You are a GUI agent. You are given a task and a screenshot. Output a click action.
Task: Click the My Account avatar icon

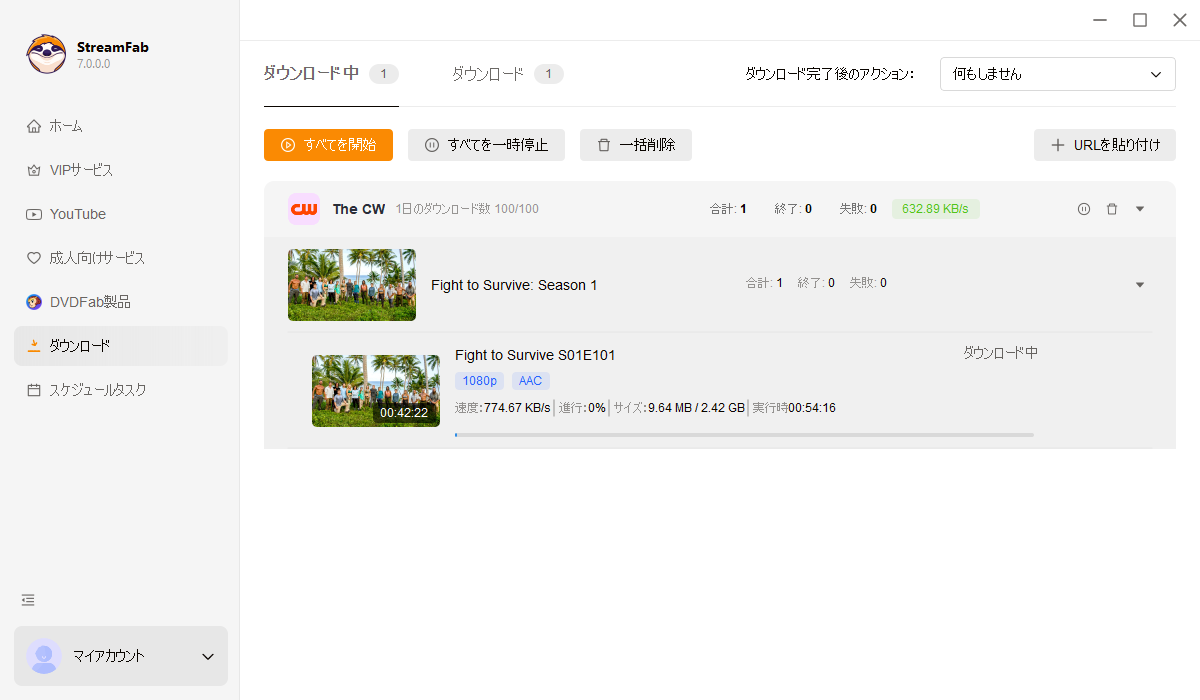point(44,656)
